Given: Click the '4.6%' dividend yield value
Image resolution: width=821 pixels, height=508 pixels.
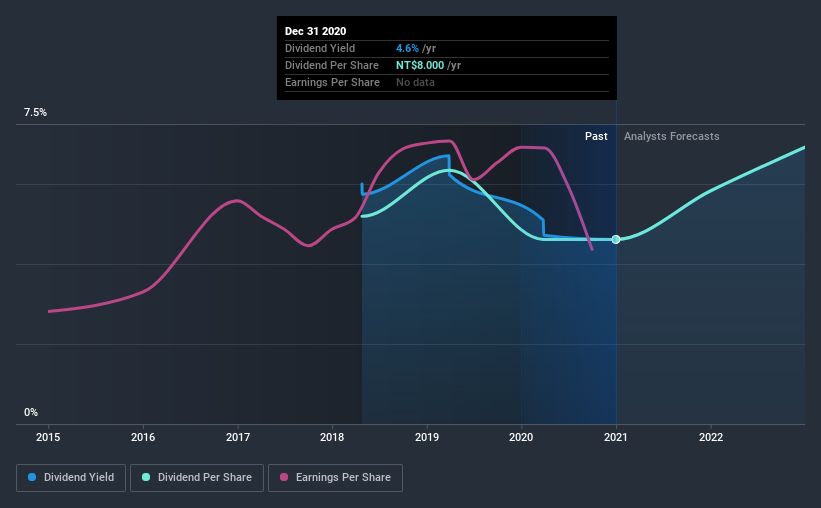Looking at the screenshot, I should click(407, 48).
